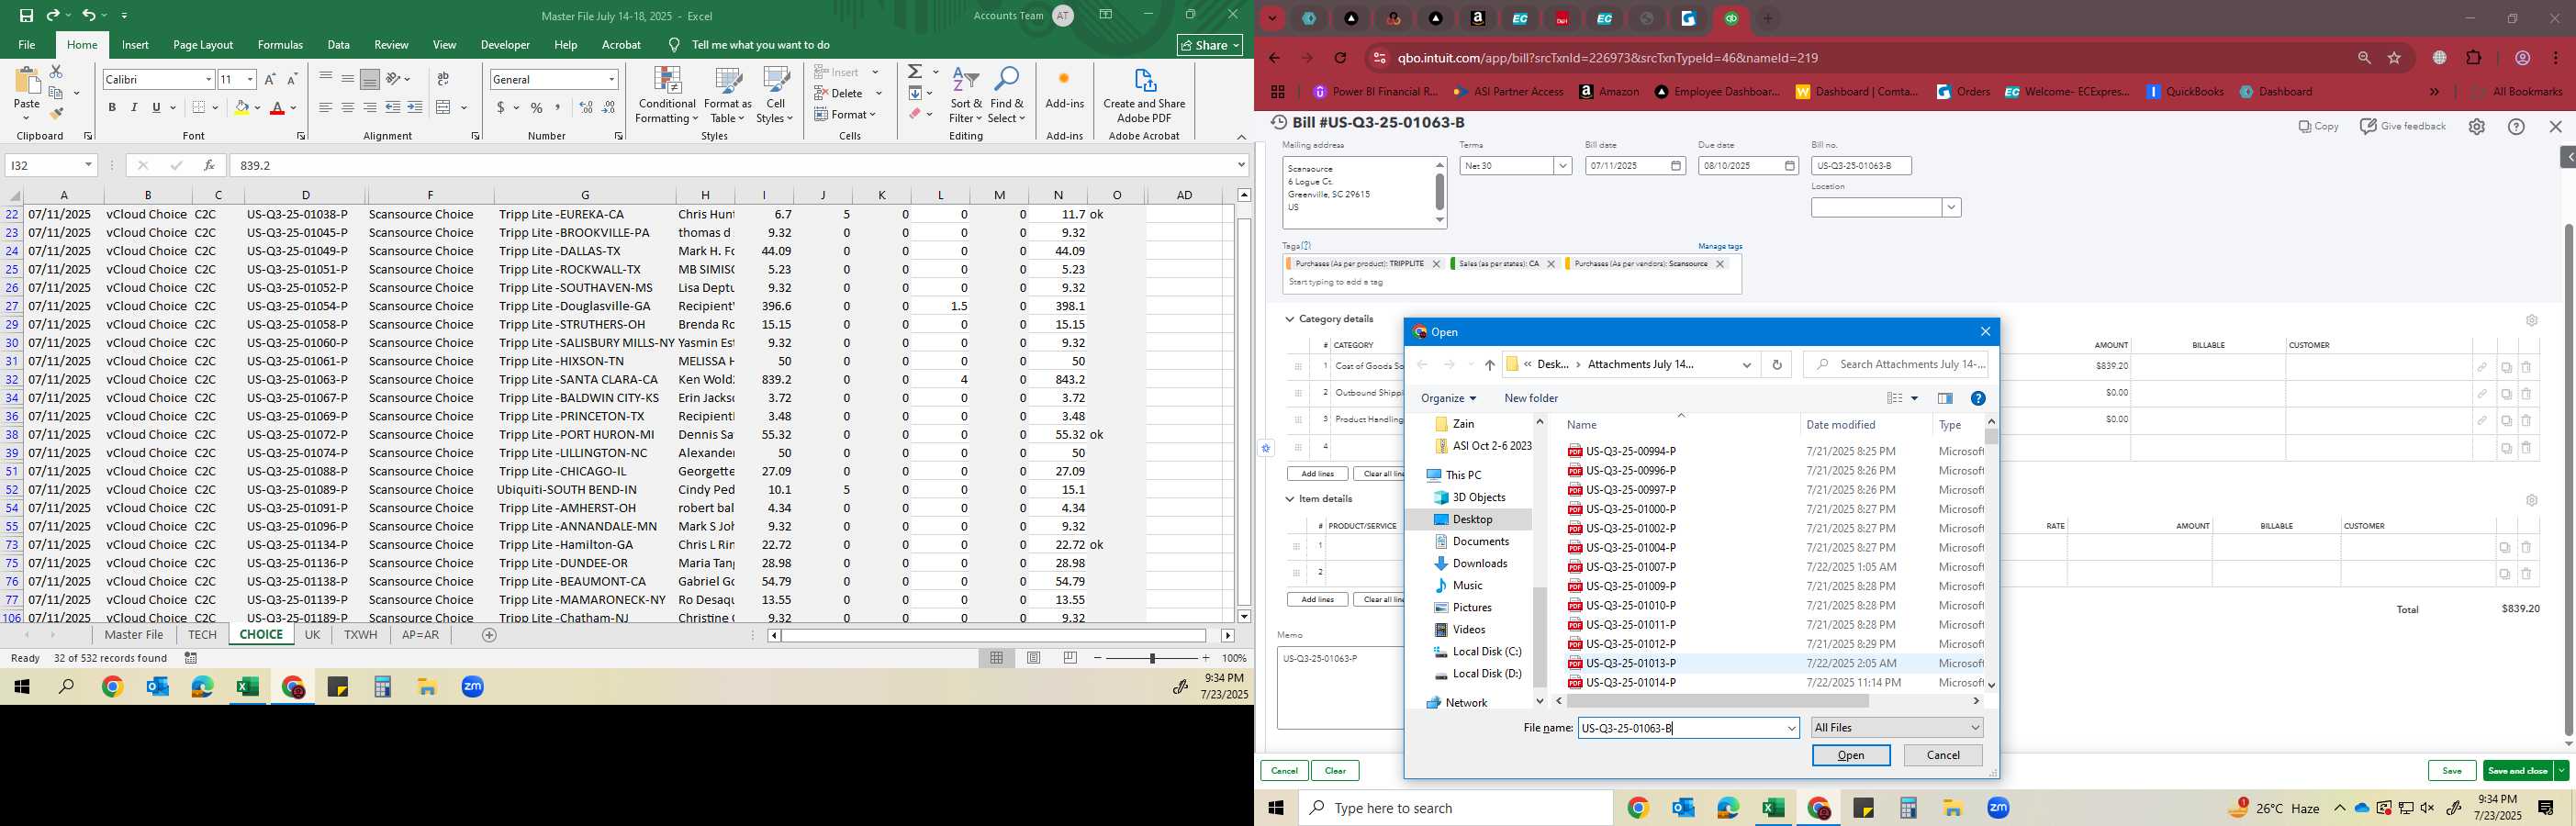This screenshot has width=2576, height=826.
Task: Toggle preview pane in Open dialog
Action: pyautogui.click(x=1944, y=398)
